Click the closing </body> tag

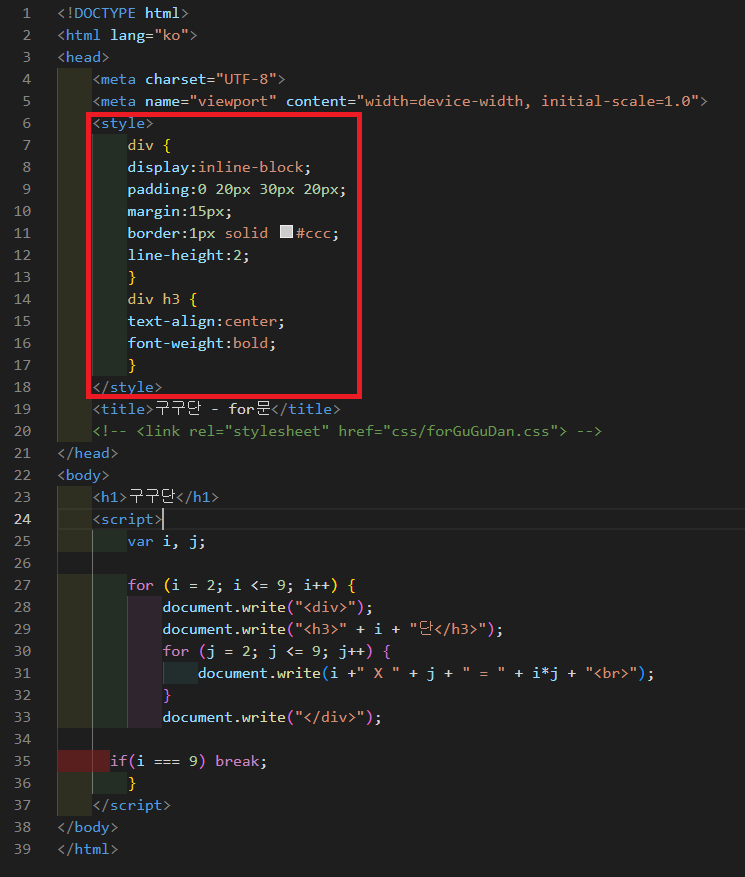pyautogui.click(x=88, y=827)
